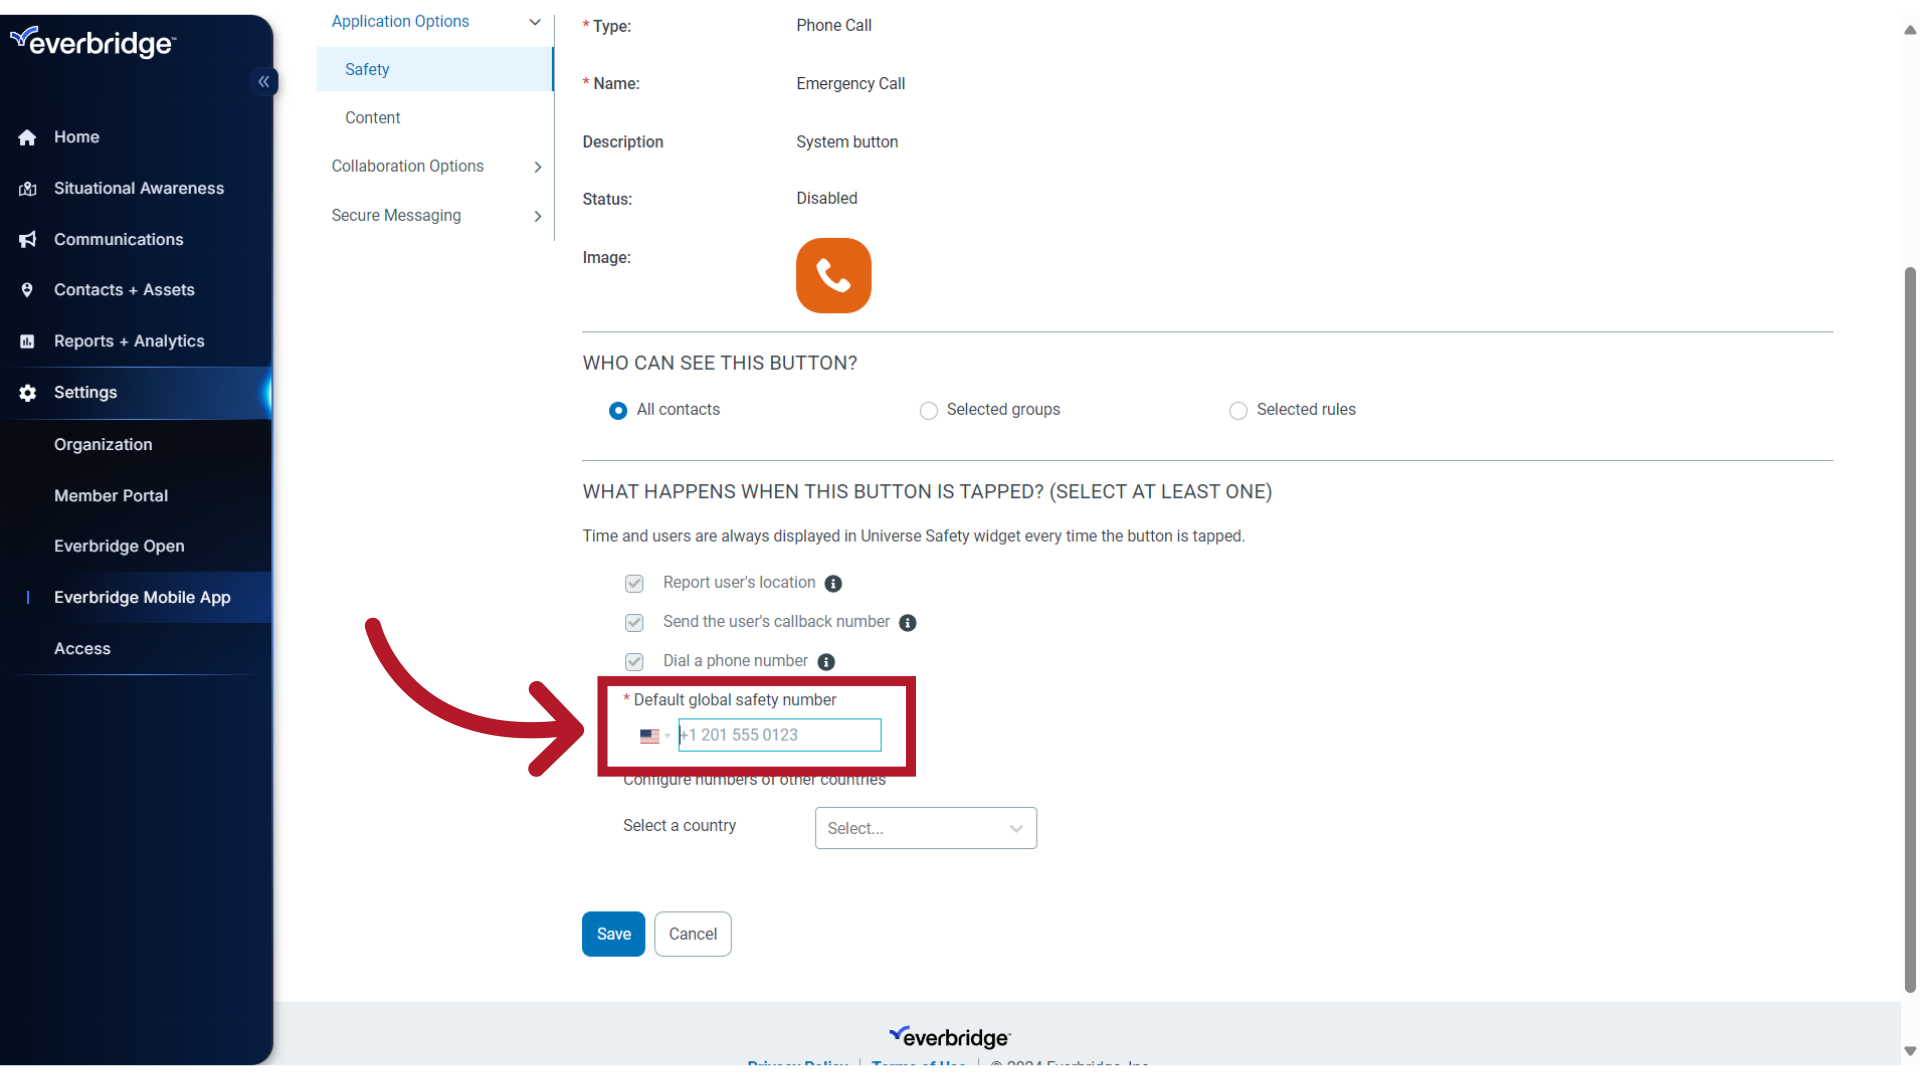1920x1080 pixels.
Task: Click the Cancel button
Action: pyautogui.click(x=692, y=934)
